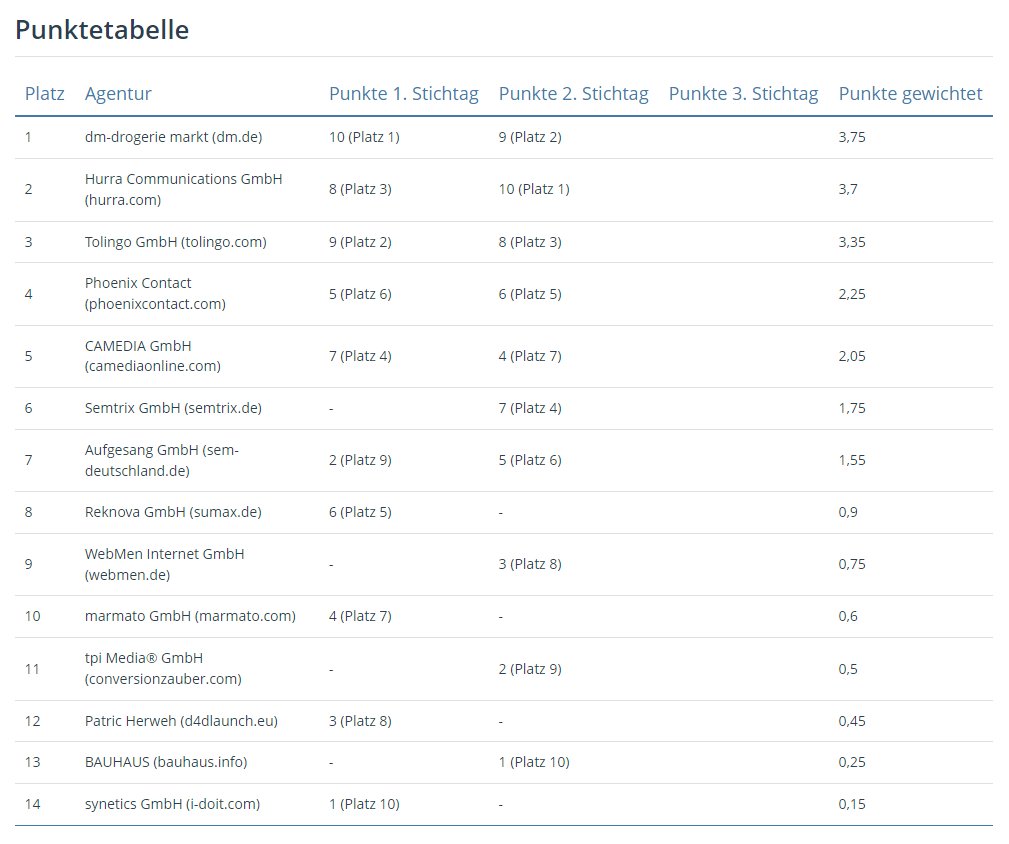Viewport: 1009px width, 844px height.
Task: Select 'WebMen Internet GmbH' agency cell
Action: tap(164, 564)
